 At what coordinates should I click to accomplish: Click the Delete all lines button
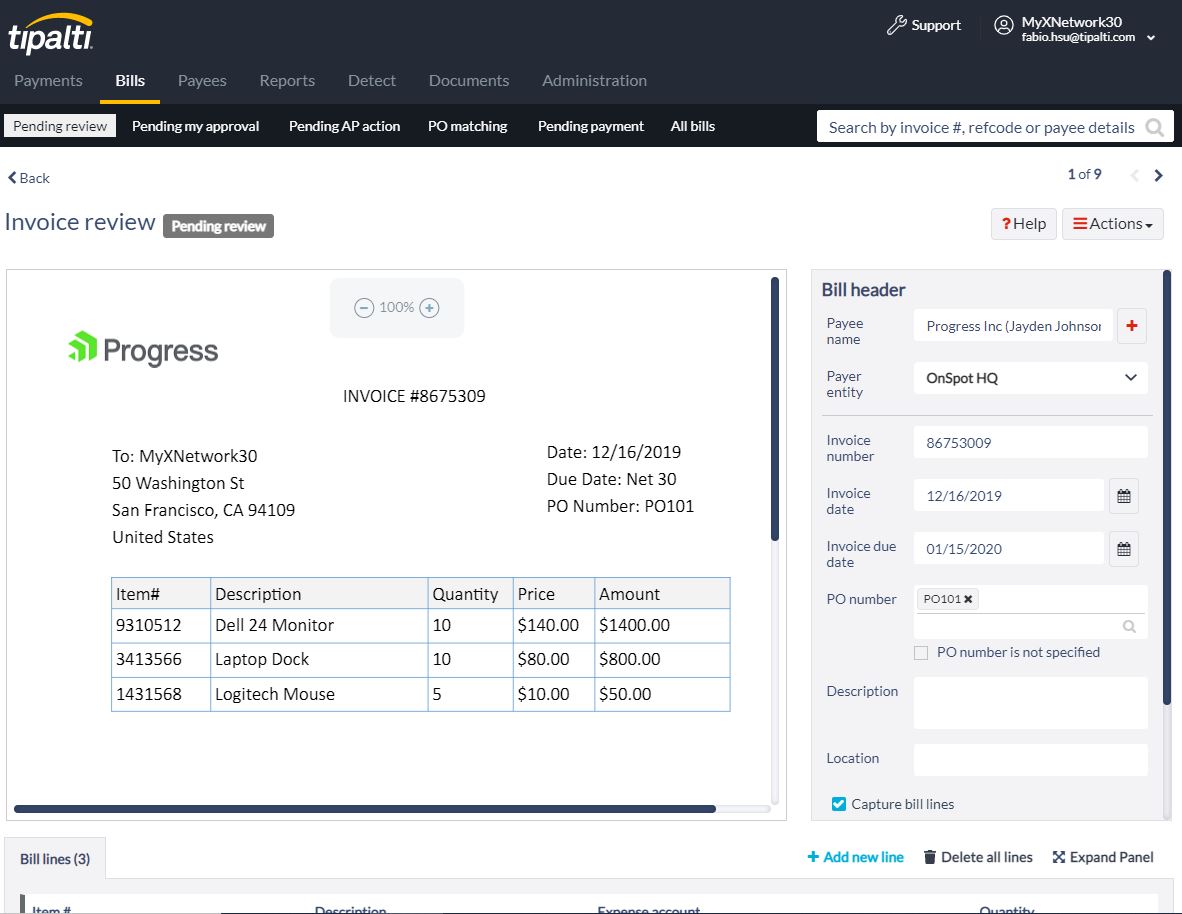coord(977,857)
